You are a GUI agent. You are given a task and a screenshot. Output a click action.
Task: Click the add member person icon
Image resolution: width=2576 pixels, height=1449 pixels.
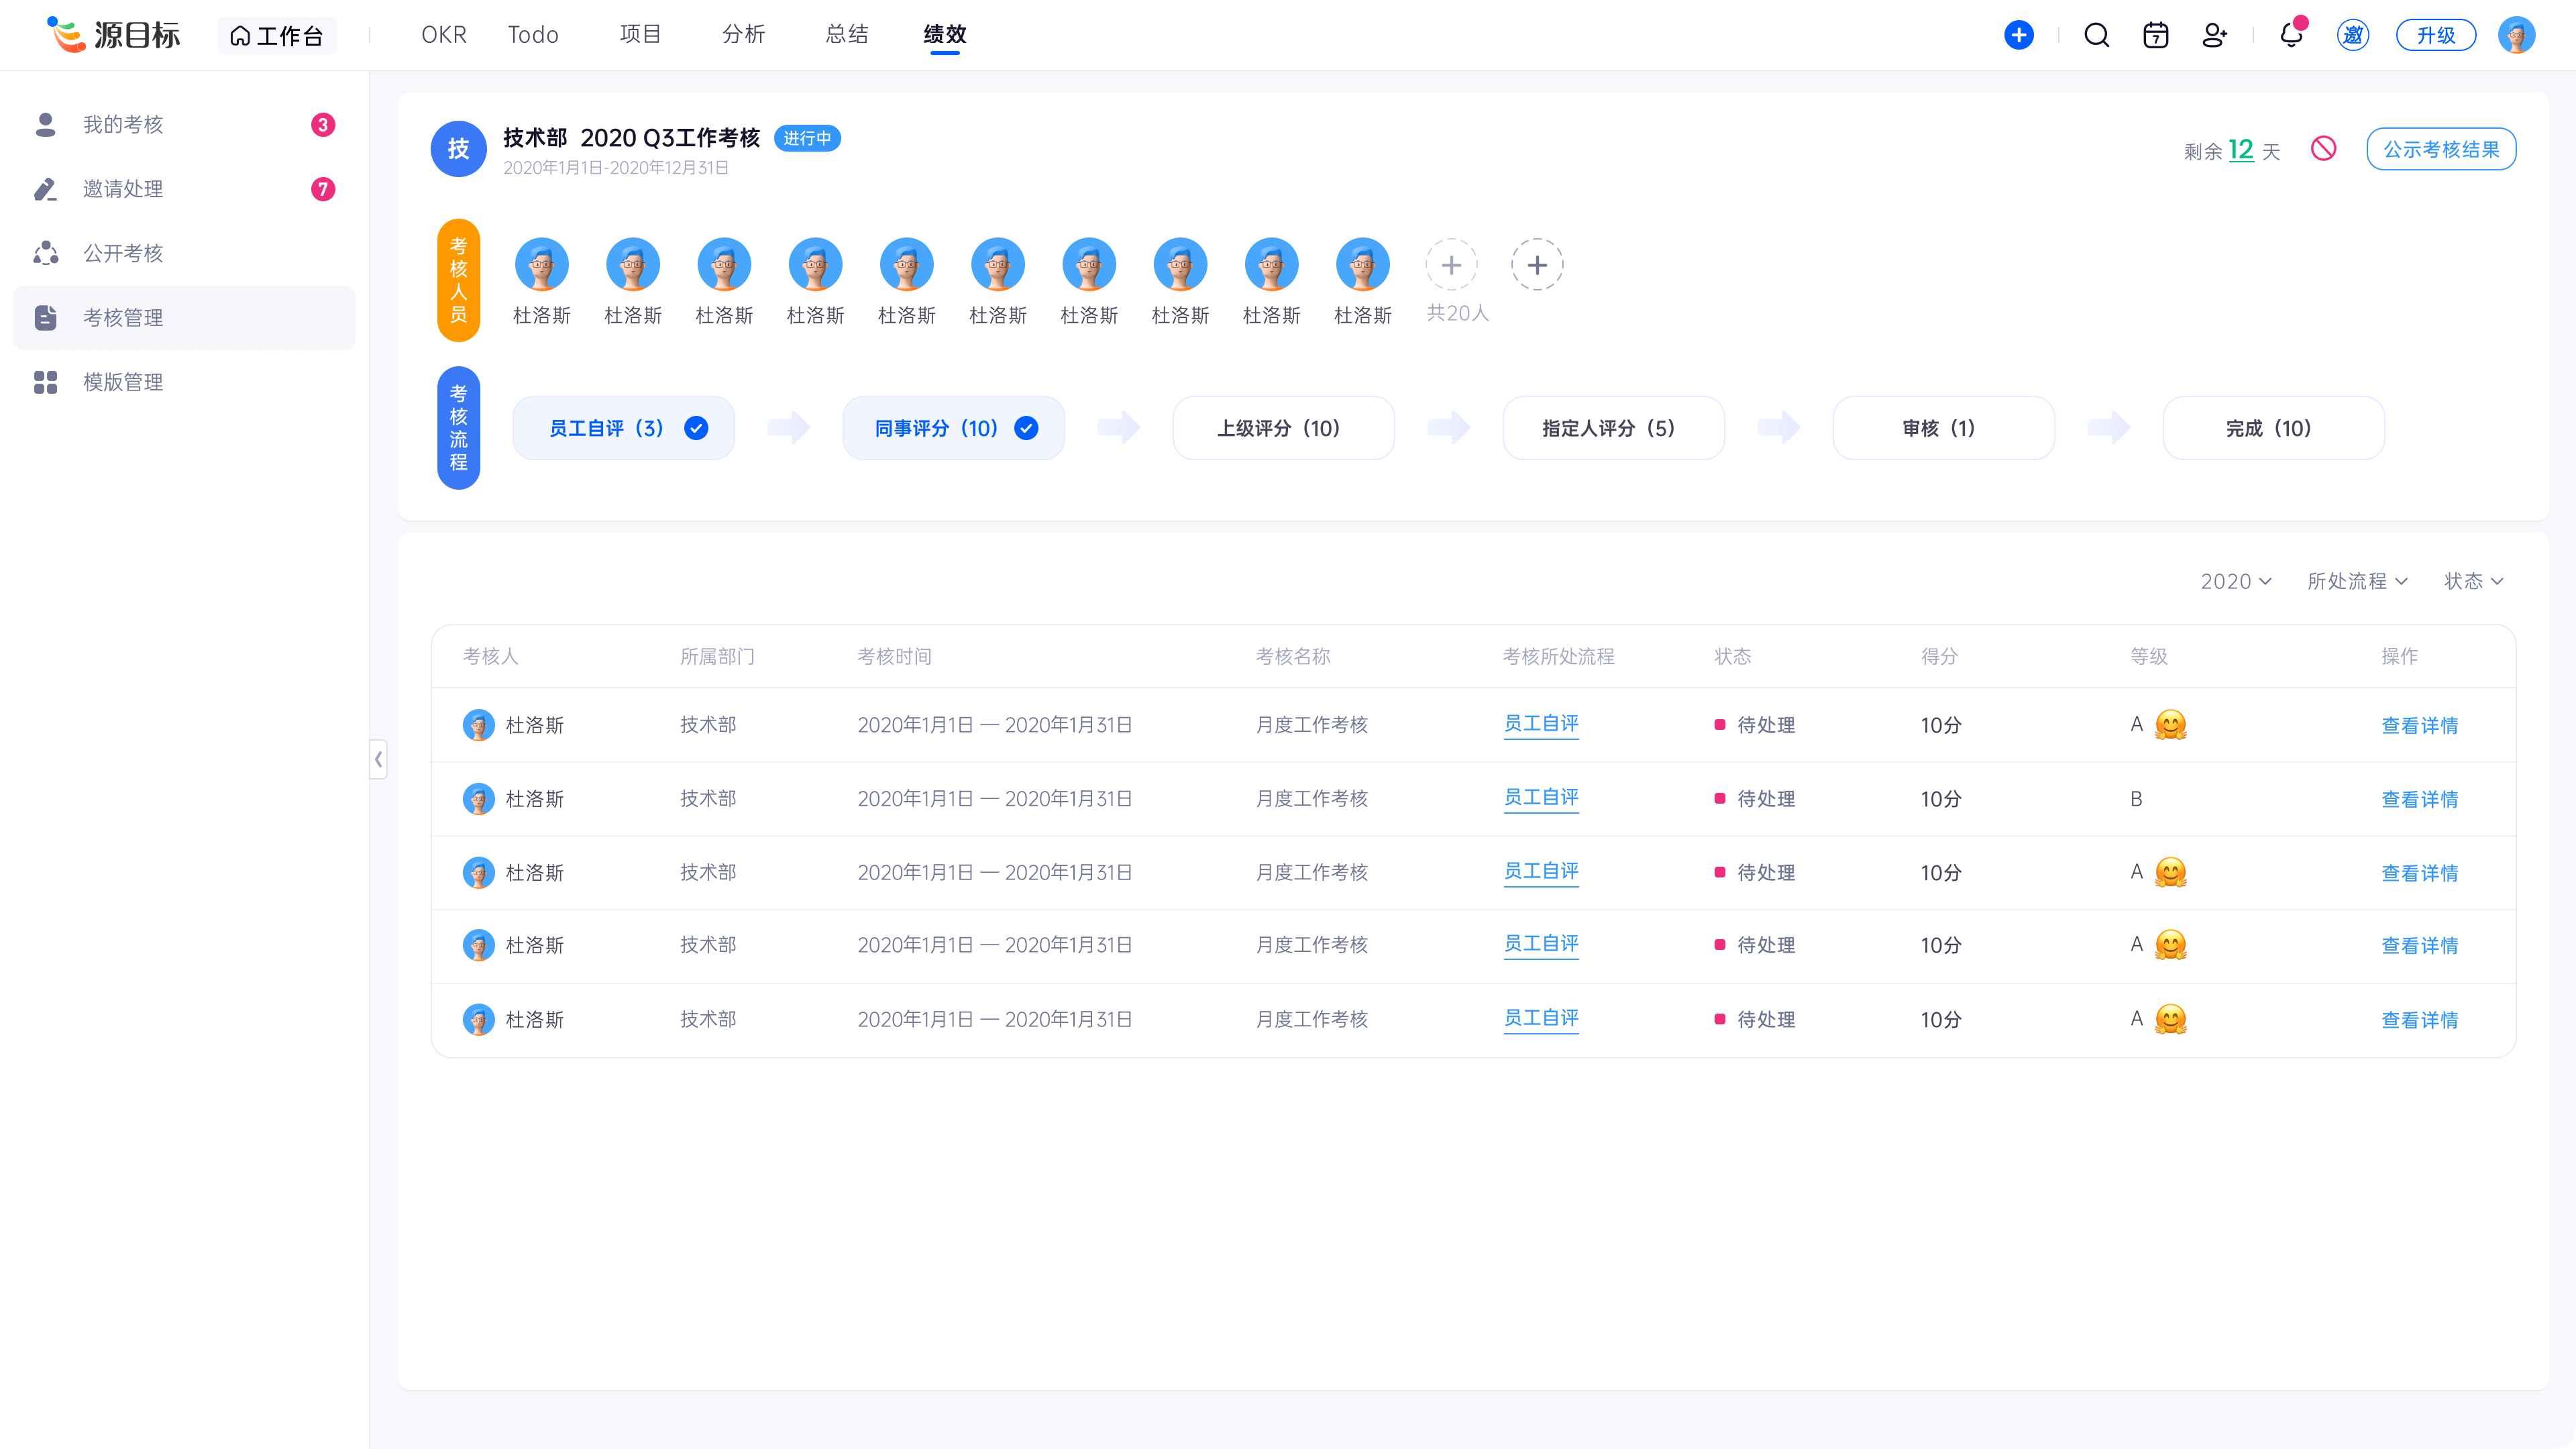click(2214, 35)
